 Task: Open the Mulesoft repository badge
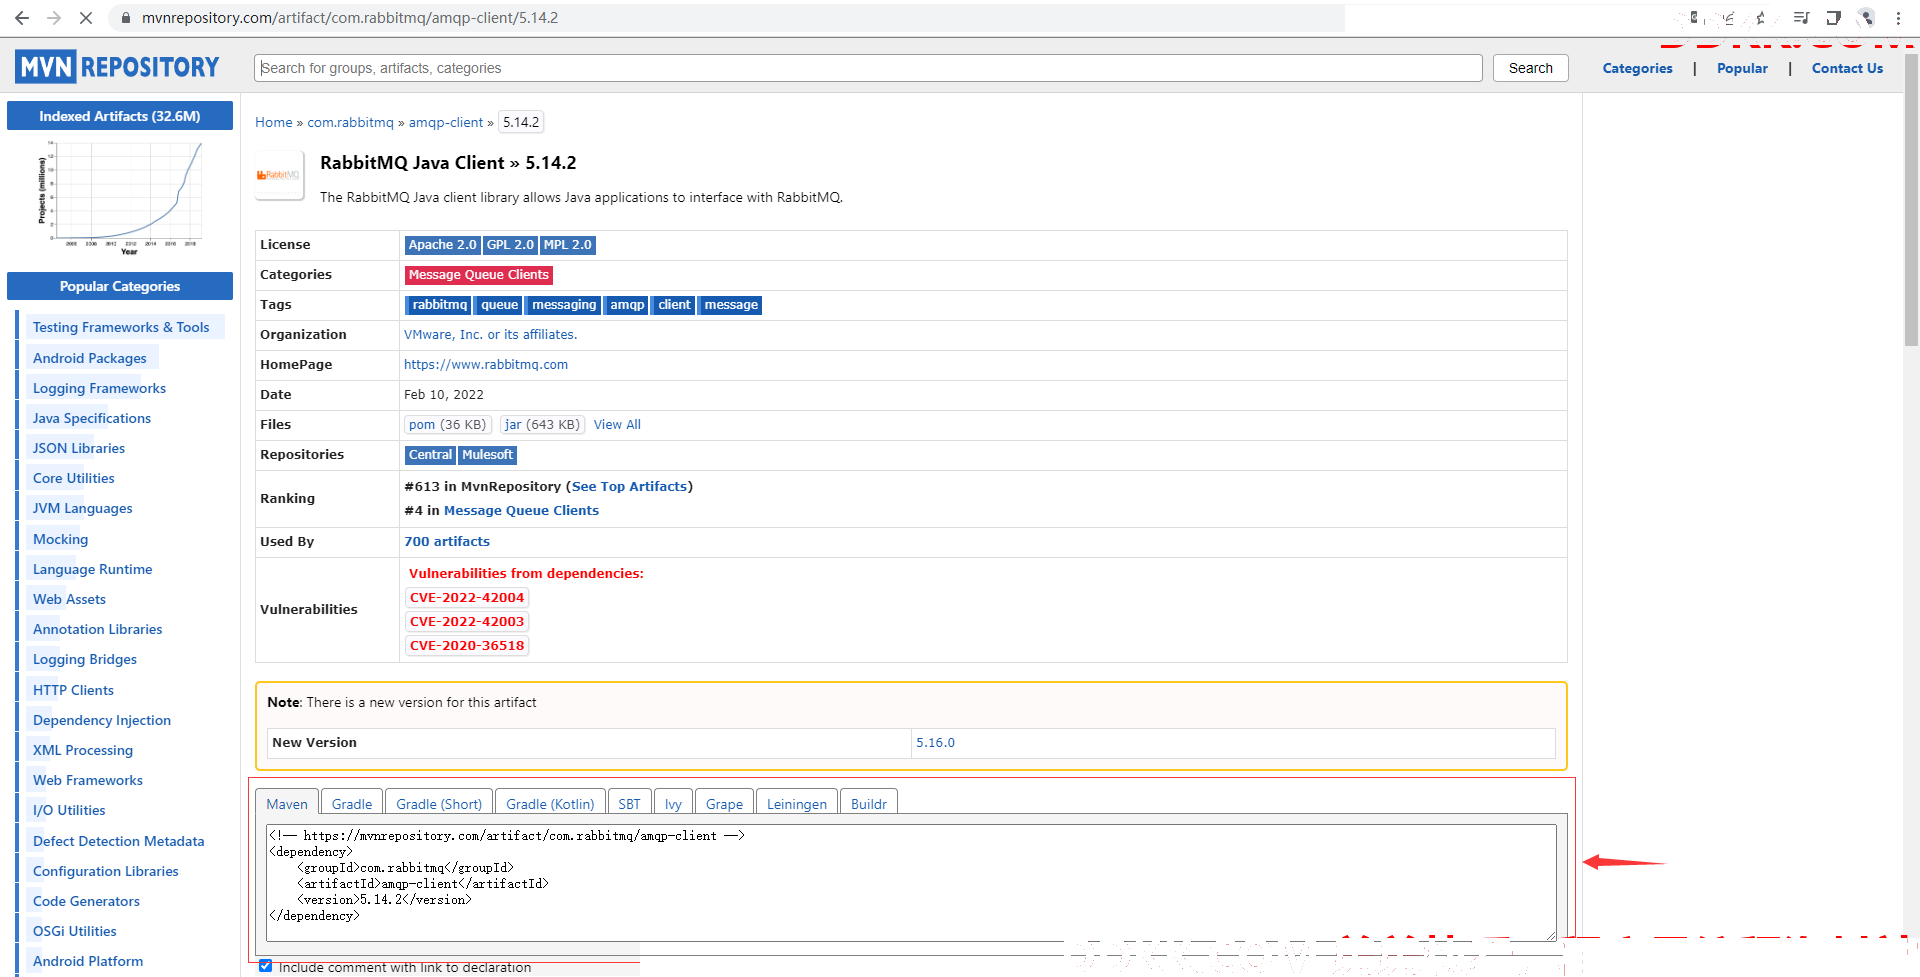[487, 455]
